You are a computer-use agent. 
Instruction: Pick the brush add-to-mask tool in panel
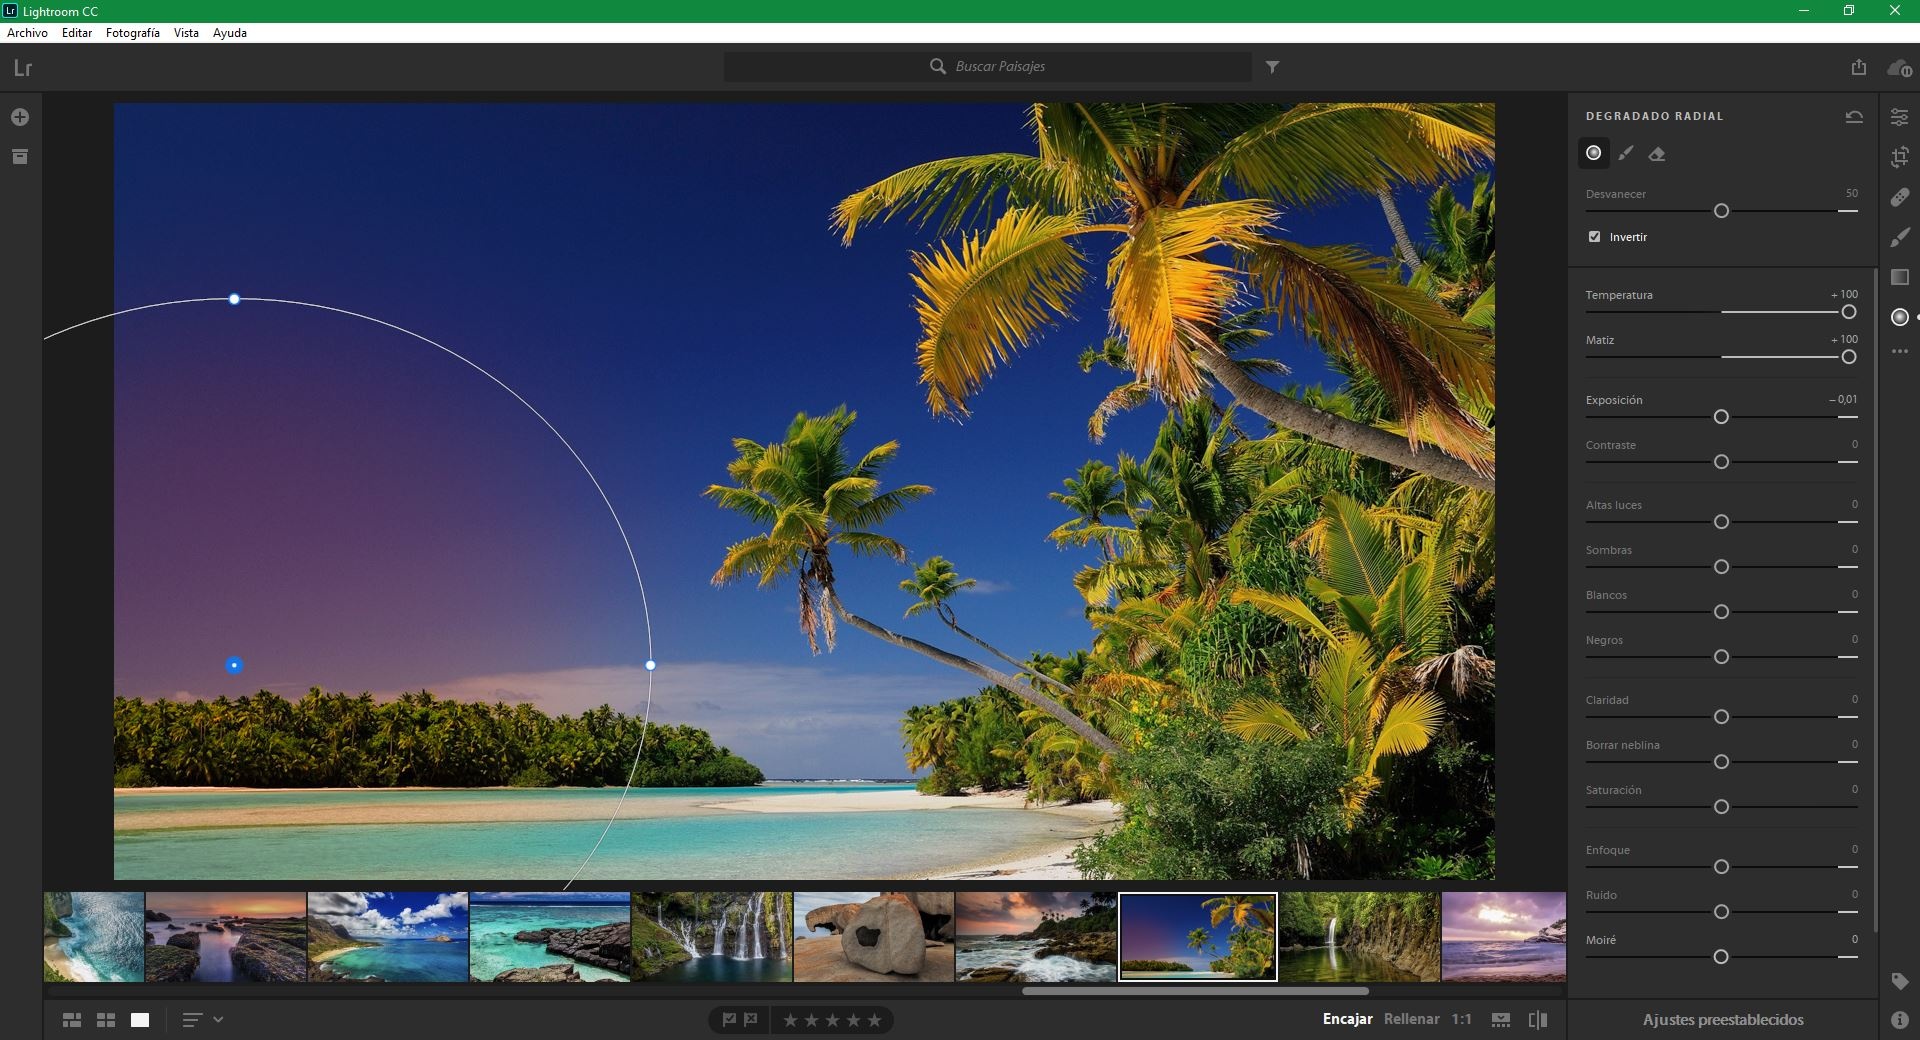(1626, 153)
